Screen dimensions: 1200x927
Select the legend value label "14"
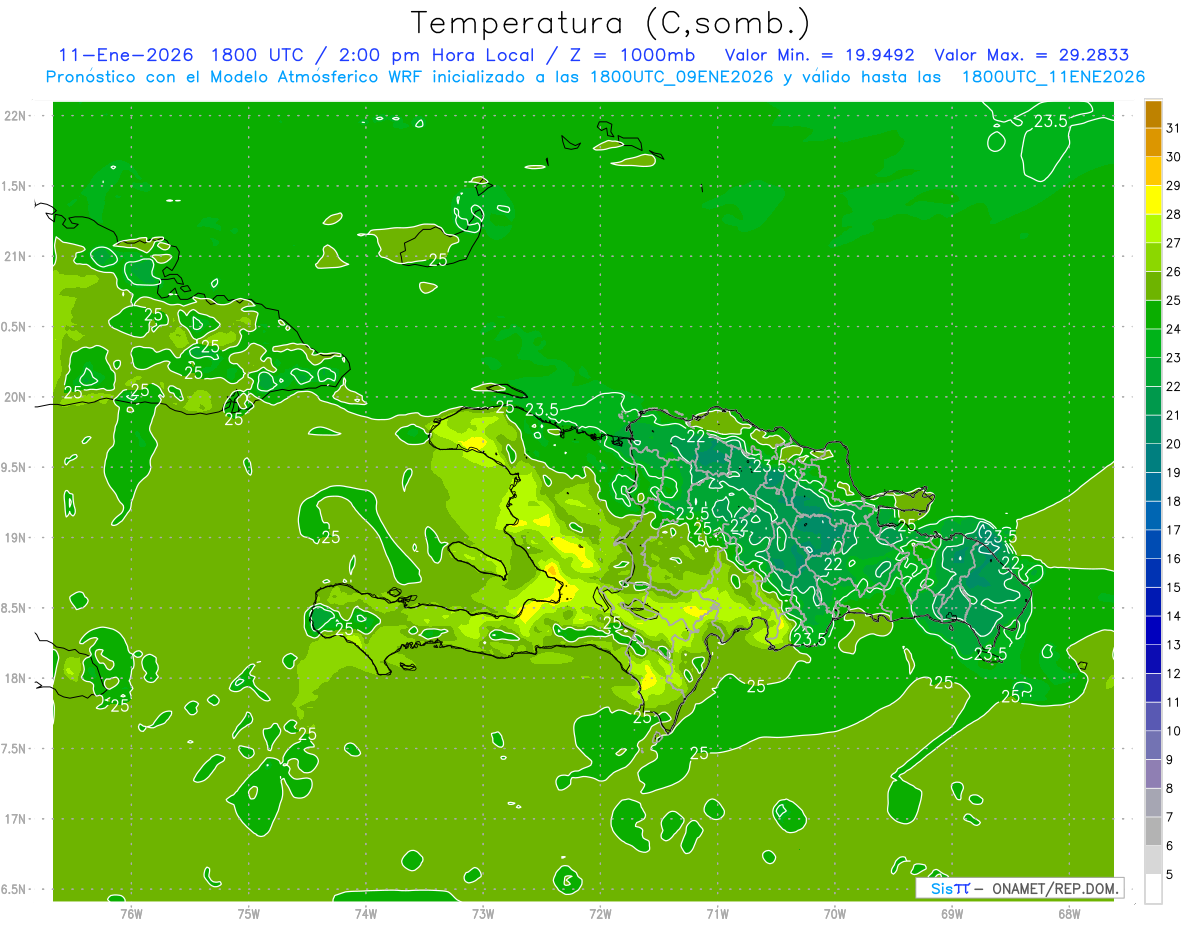pos(1174,616)
